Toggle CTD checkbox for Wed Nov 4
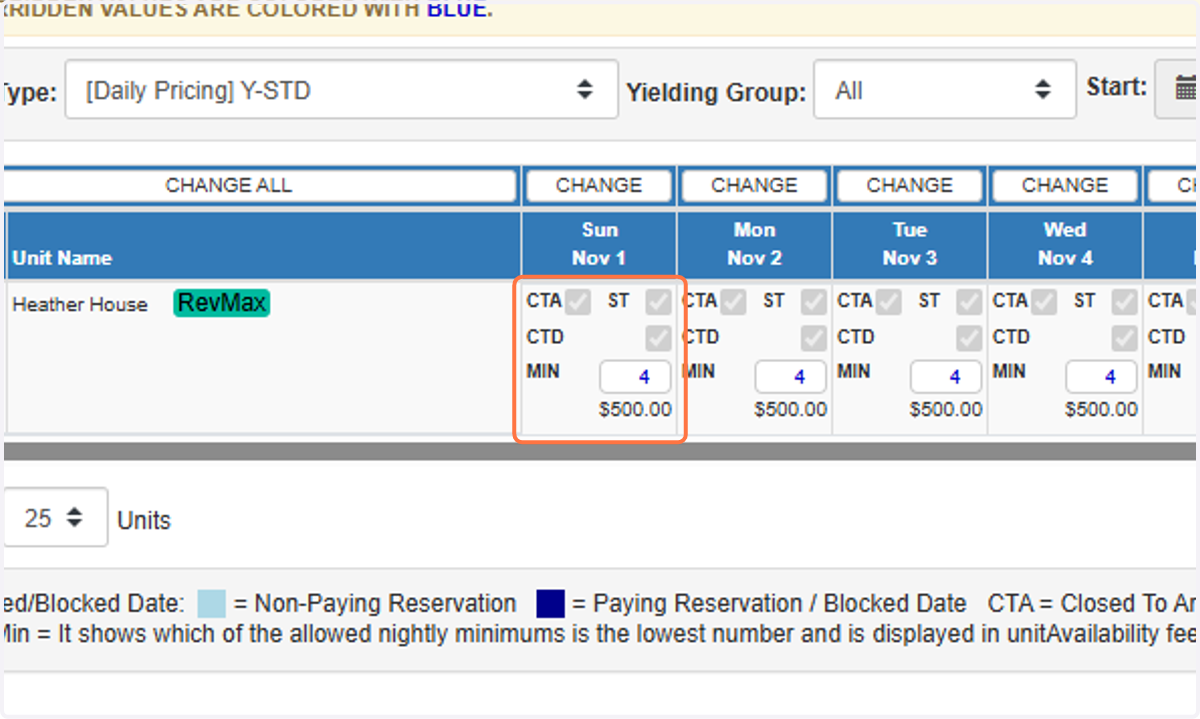Image resolution: width=1200 pixels, height=719 pixels. 1125,337
